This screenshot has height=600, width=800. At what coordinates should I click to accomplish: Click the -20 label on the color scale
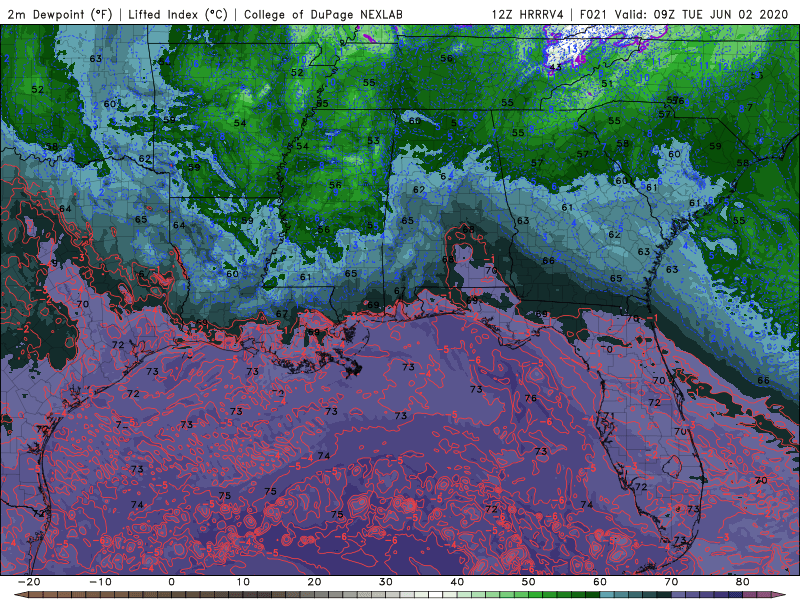coord(29,582)
